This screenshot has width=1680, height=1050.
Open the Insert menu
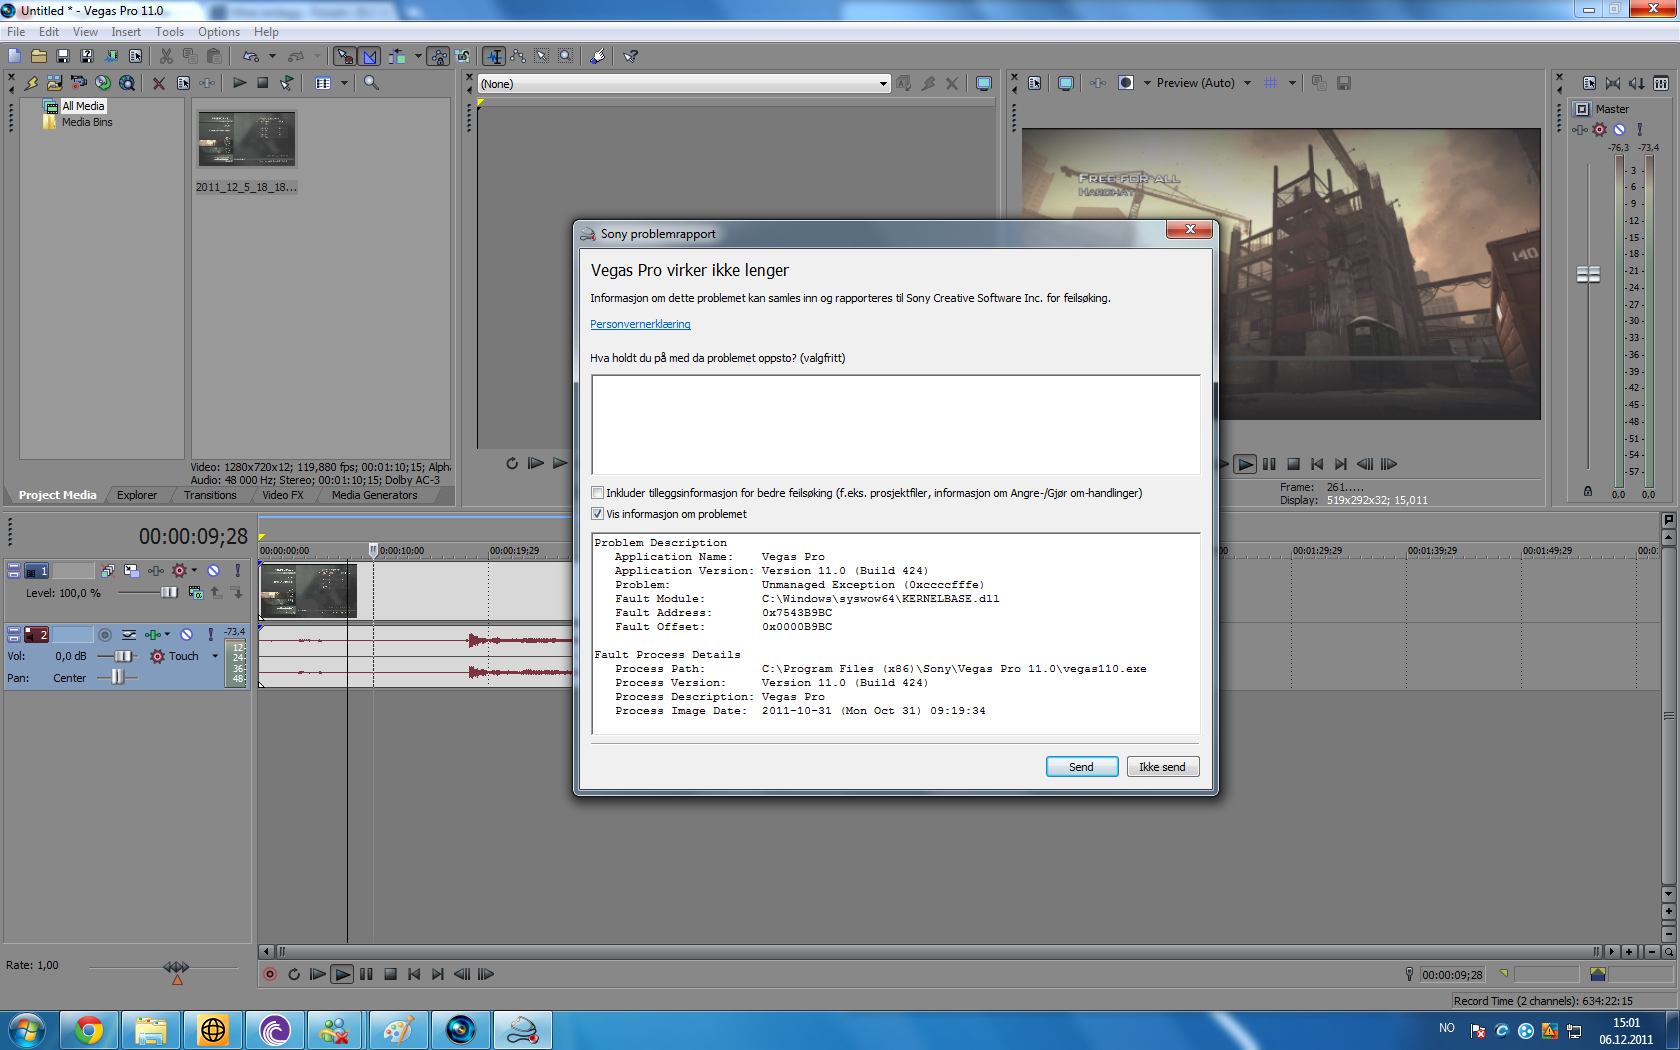pyautogui.click(x=126, y=32)
